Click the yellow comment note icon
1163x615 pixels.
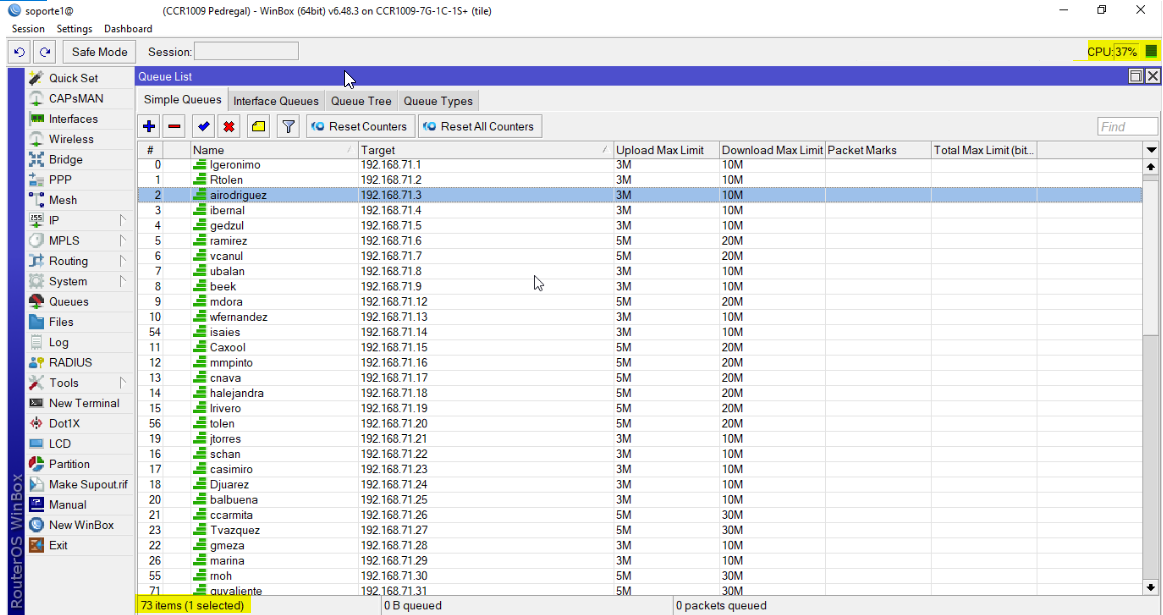coord(258,126)
